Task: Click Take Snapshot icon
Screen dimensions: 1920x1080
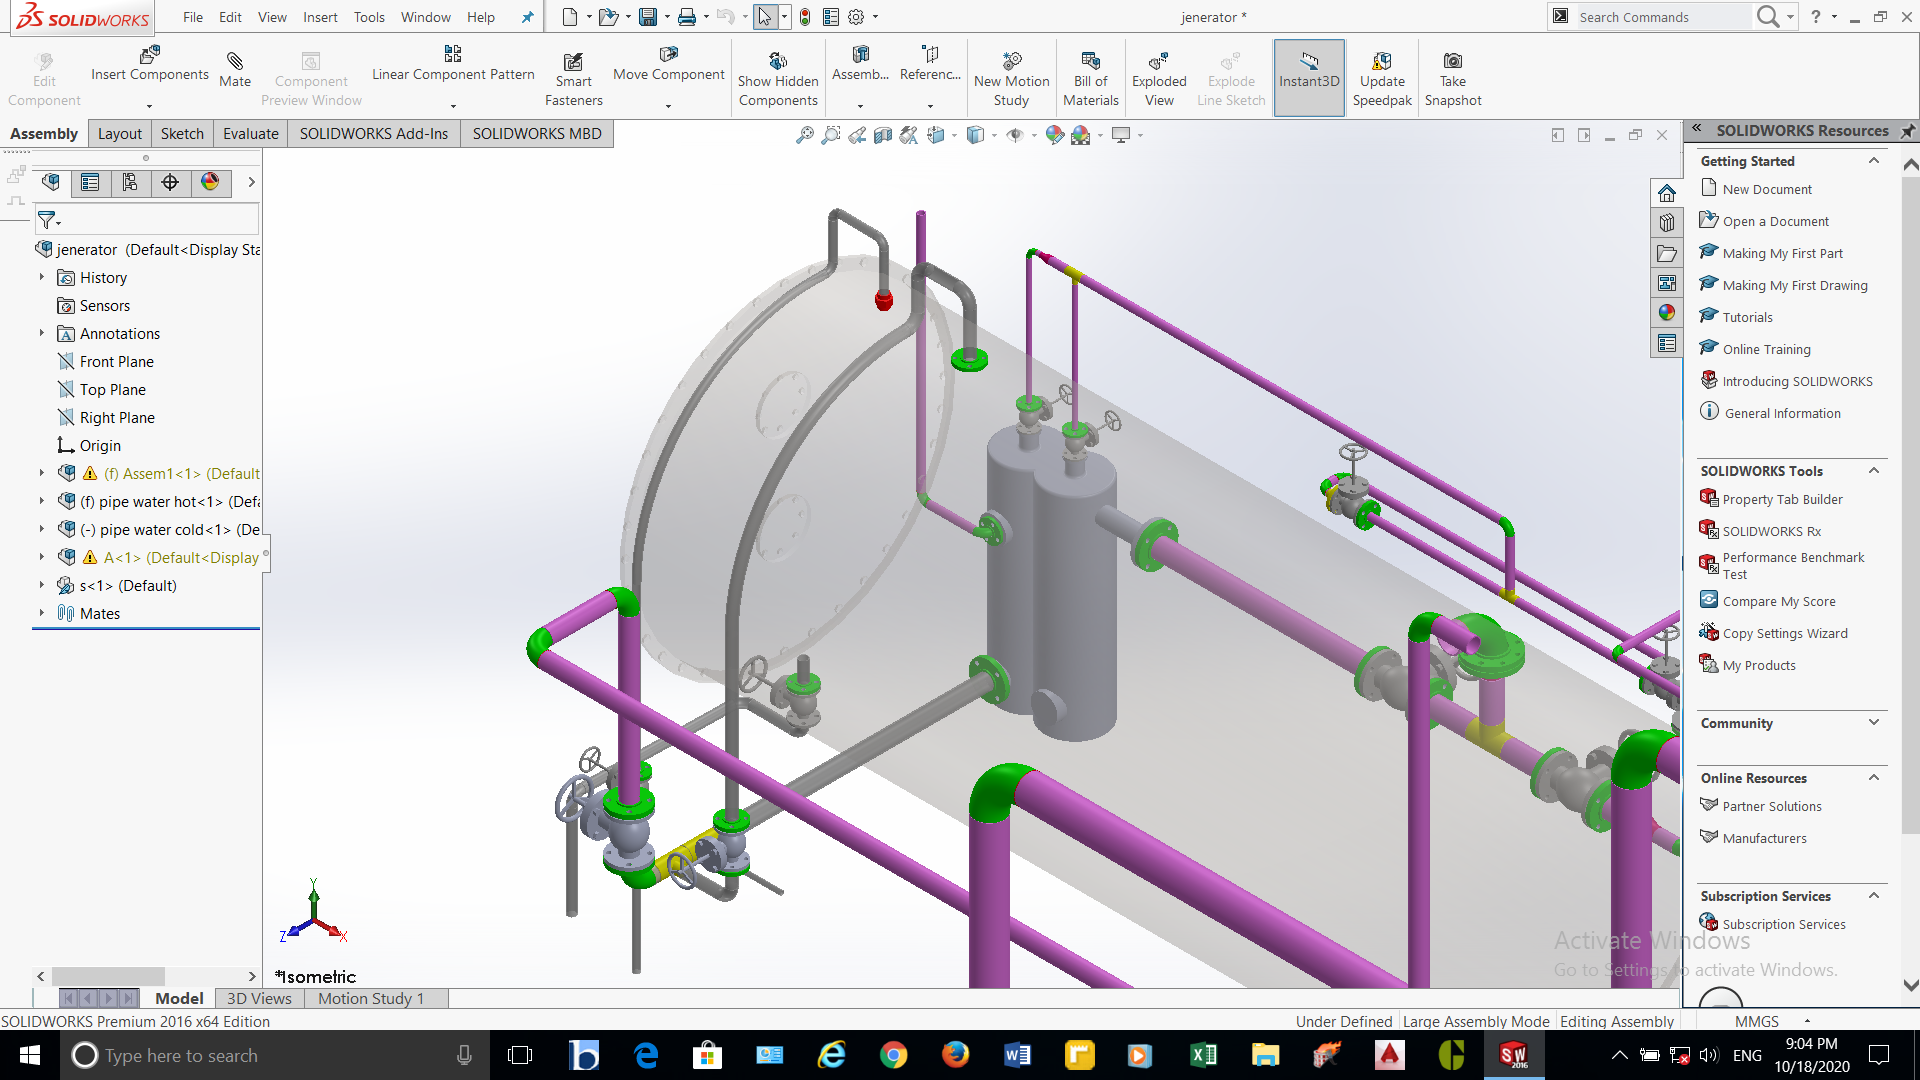Action: tap(1452, 62)
